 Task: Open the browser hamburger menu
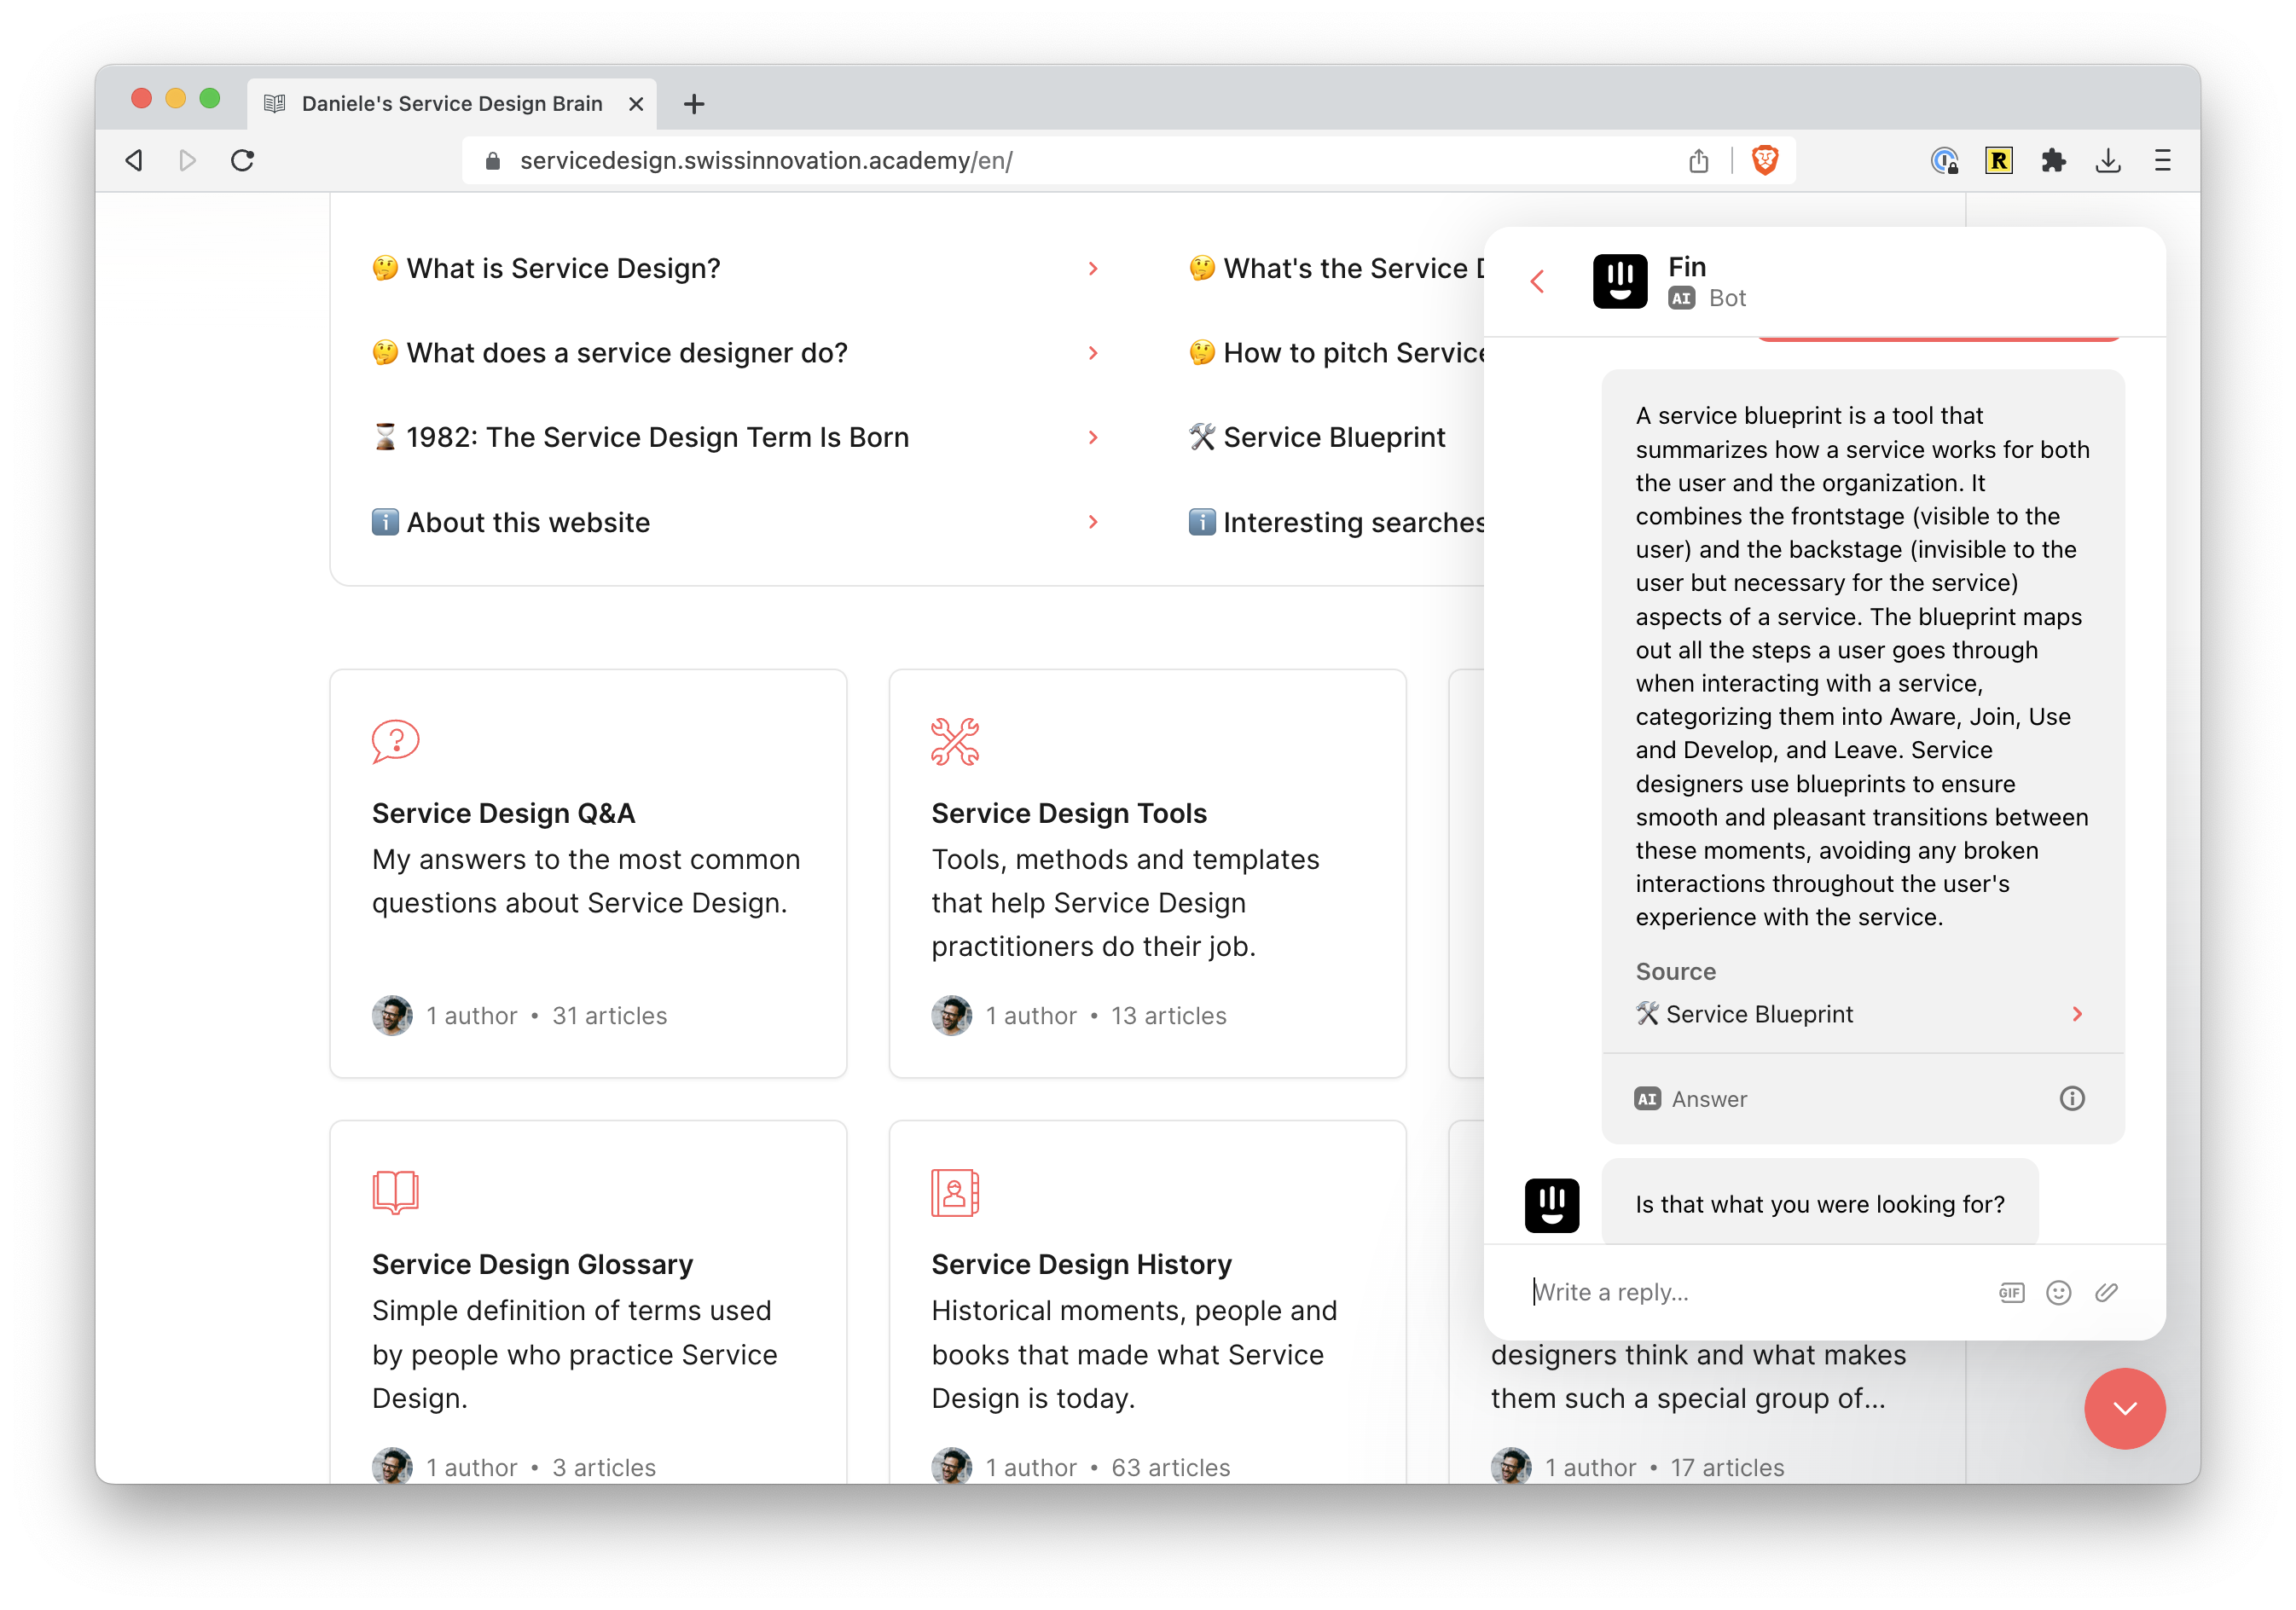point(2162,160)
